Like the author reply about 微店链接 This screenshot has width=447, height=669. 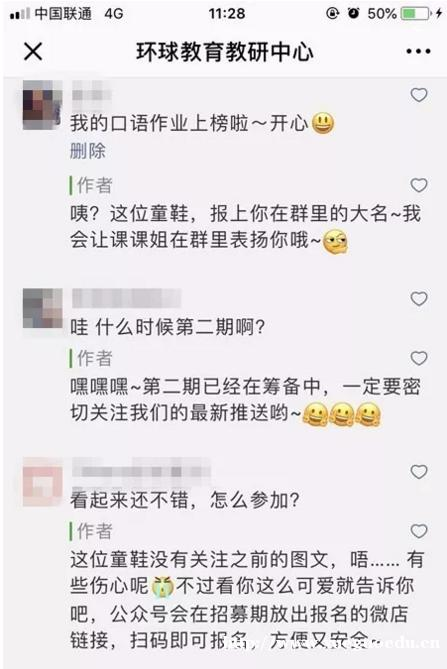point(419,531)
